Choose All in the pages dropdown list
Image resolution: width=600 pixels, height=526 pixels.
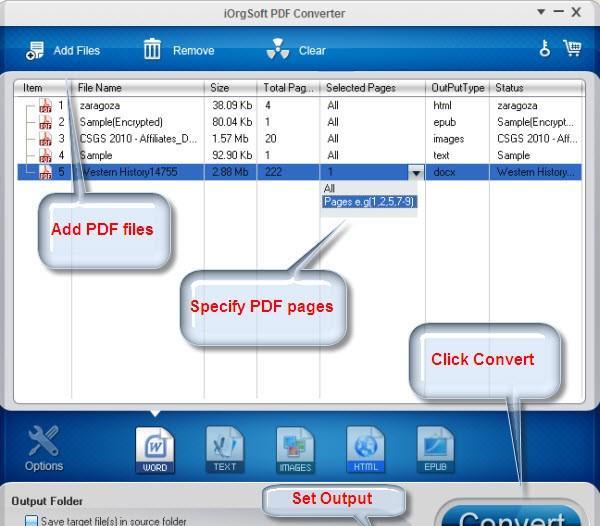pyautogui.click(x=329, y=188)
